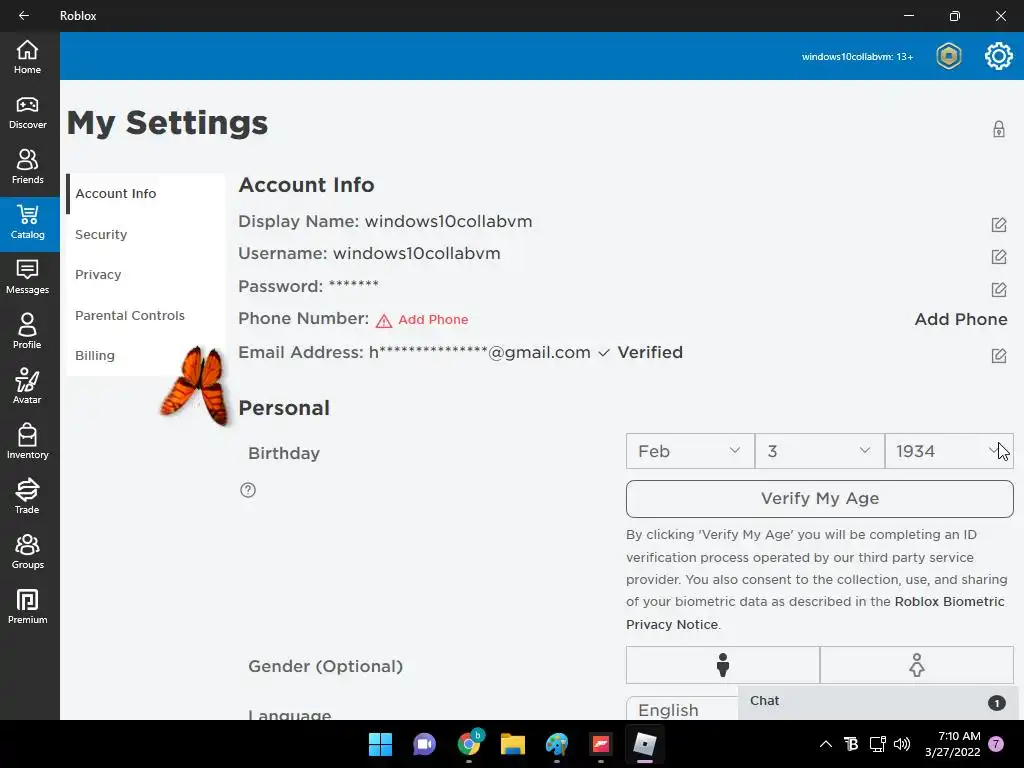Image resolution: width=1024 pixels, height=768 pixels.
Task: Open the settings gear in header
Action: pos(999,56)
